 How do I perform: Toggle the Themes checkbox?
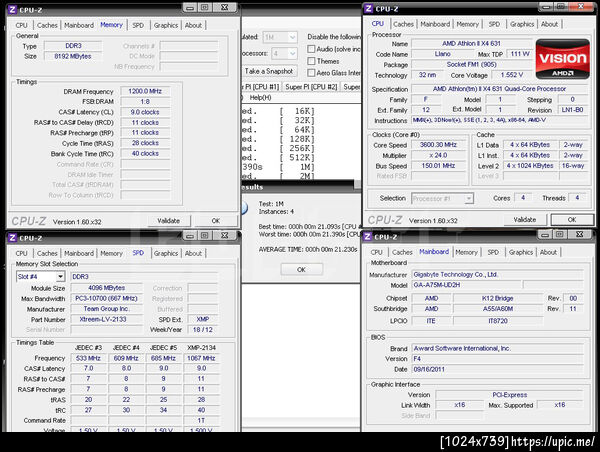click(x=311, y=61)
